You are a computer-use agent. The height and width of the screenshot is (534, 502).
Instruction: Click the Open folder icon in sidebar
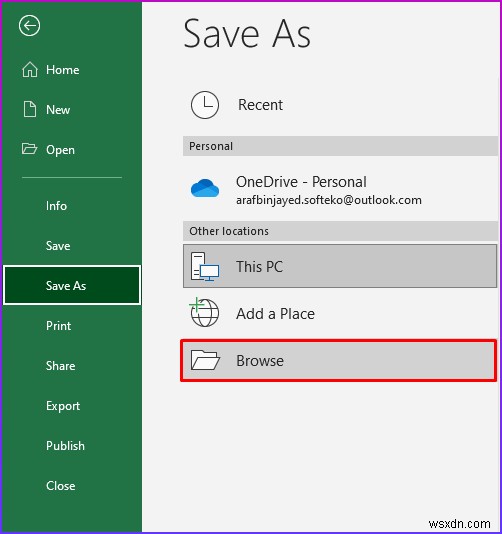[x=29, y=149]
